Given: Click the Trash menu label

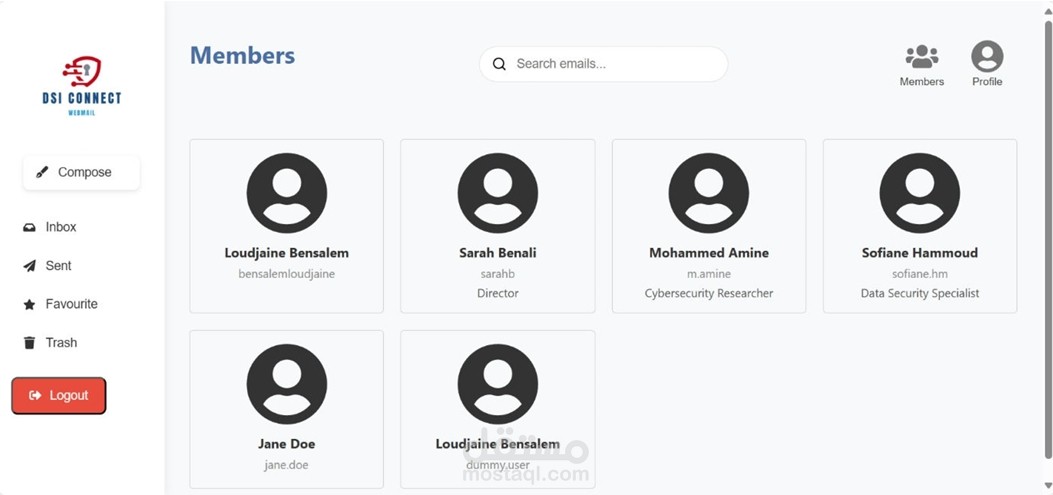Looking at the screenshot, I should tap(61, 343).
